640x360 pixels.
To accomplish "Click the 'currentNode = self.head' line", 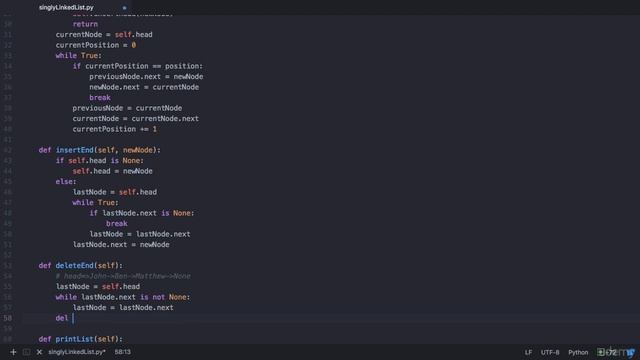I will pyautogui.click(x=104, y=35).
